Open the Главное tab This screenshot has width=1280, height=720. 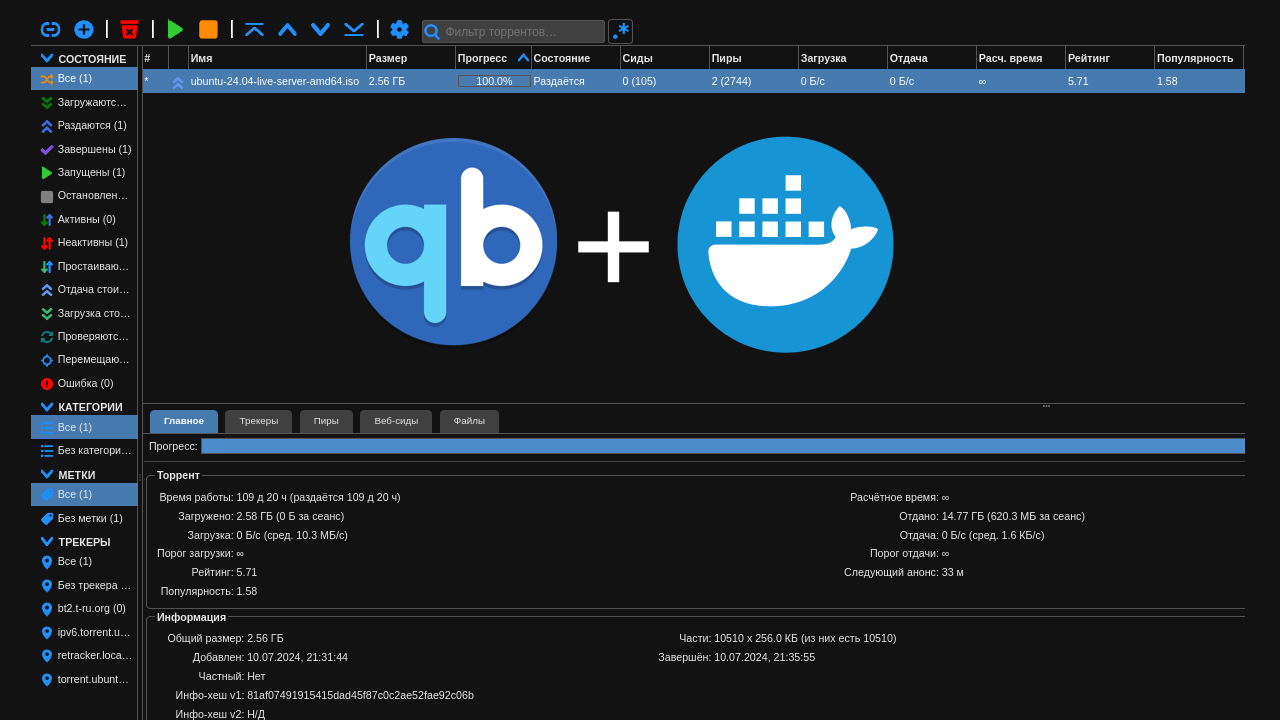(x=184, y=421)
